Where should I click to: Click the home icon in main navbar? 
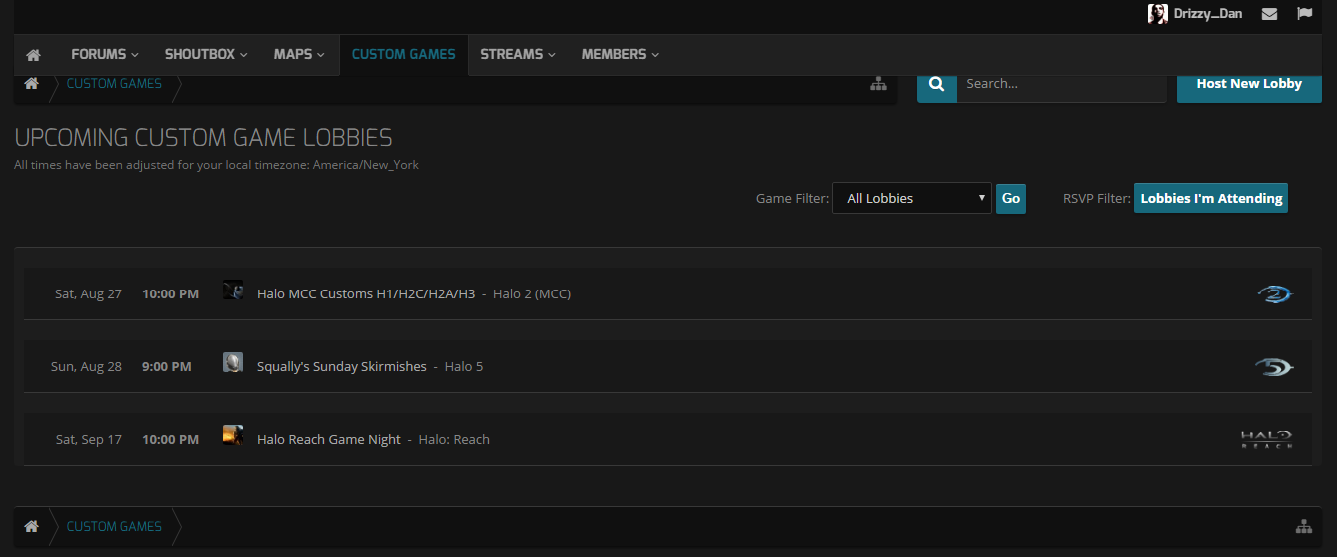33,55
